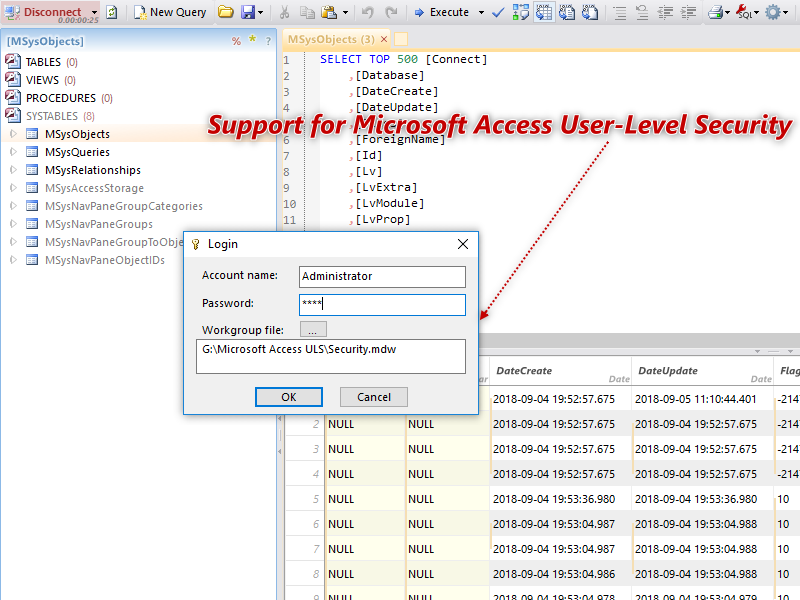Create a New Query
The height and width of the screenshot is (600, 800).
pyautogui.click(x=170, y=12)
